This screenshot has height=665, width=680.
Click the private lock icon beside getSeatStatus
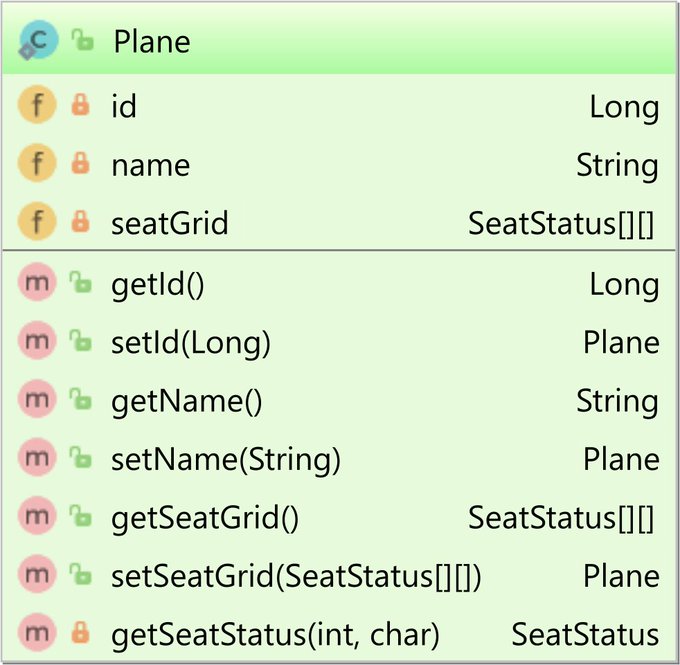point(80,632)
